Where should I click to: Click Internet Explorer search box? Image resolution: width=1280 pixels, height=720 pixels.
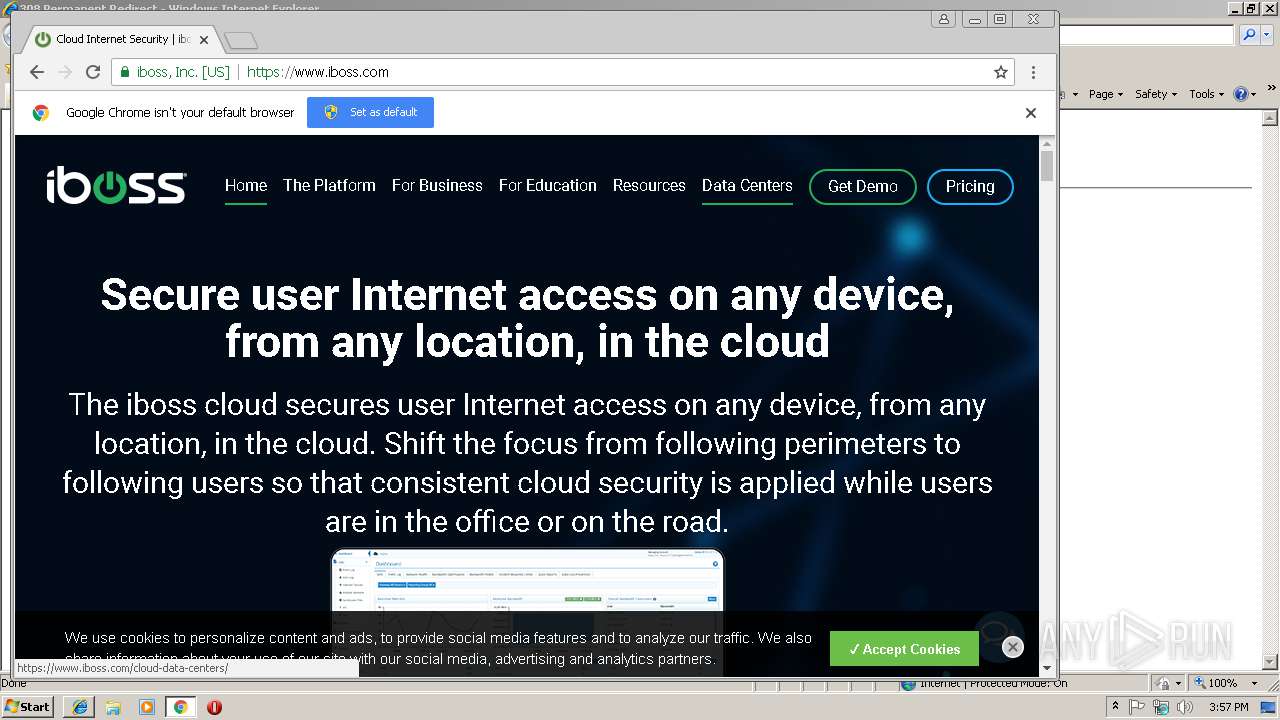click(1147, 35)
